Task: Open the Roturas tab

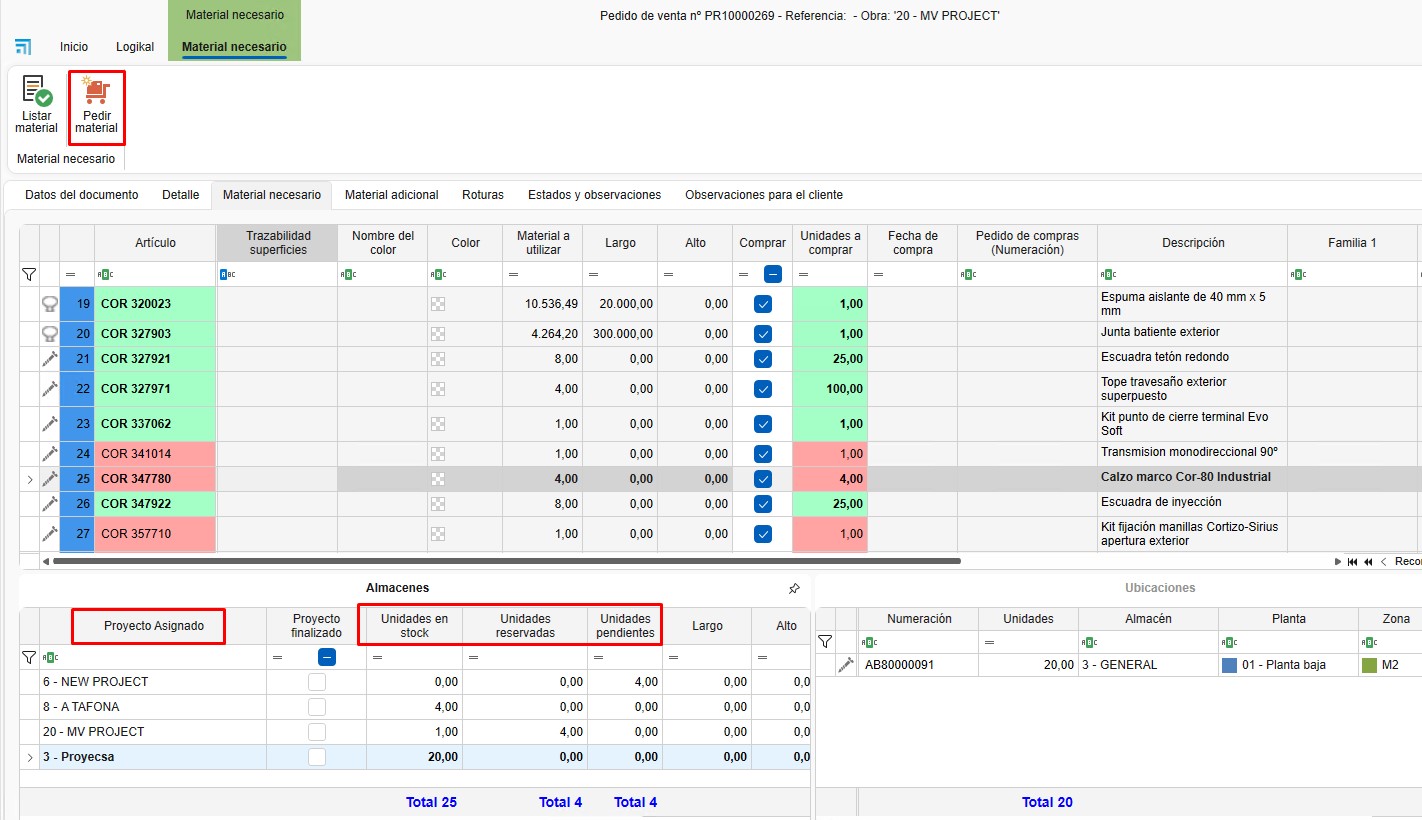Action: [x=483, y=195]
